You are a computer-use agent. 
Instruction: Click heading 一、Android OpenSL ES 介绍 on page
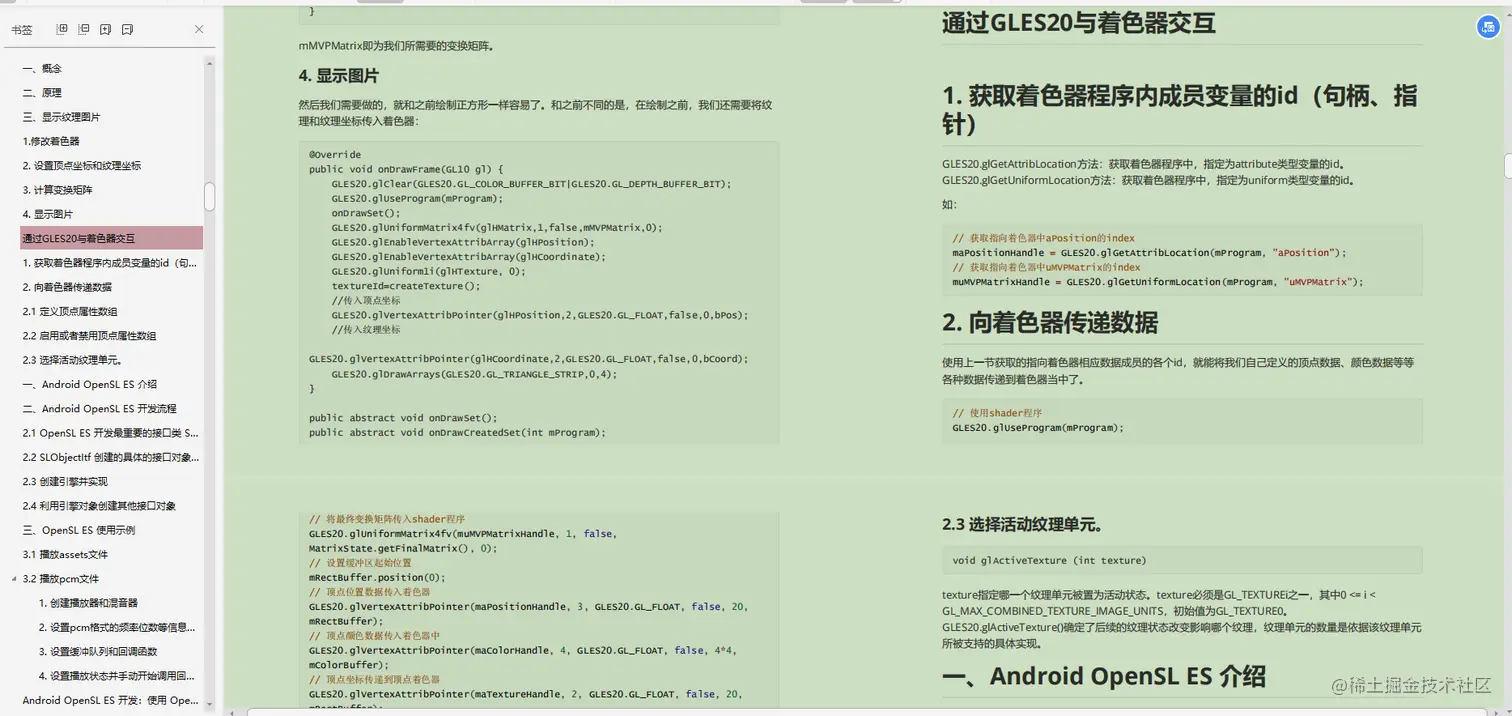point(1104,676)
